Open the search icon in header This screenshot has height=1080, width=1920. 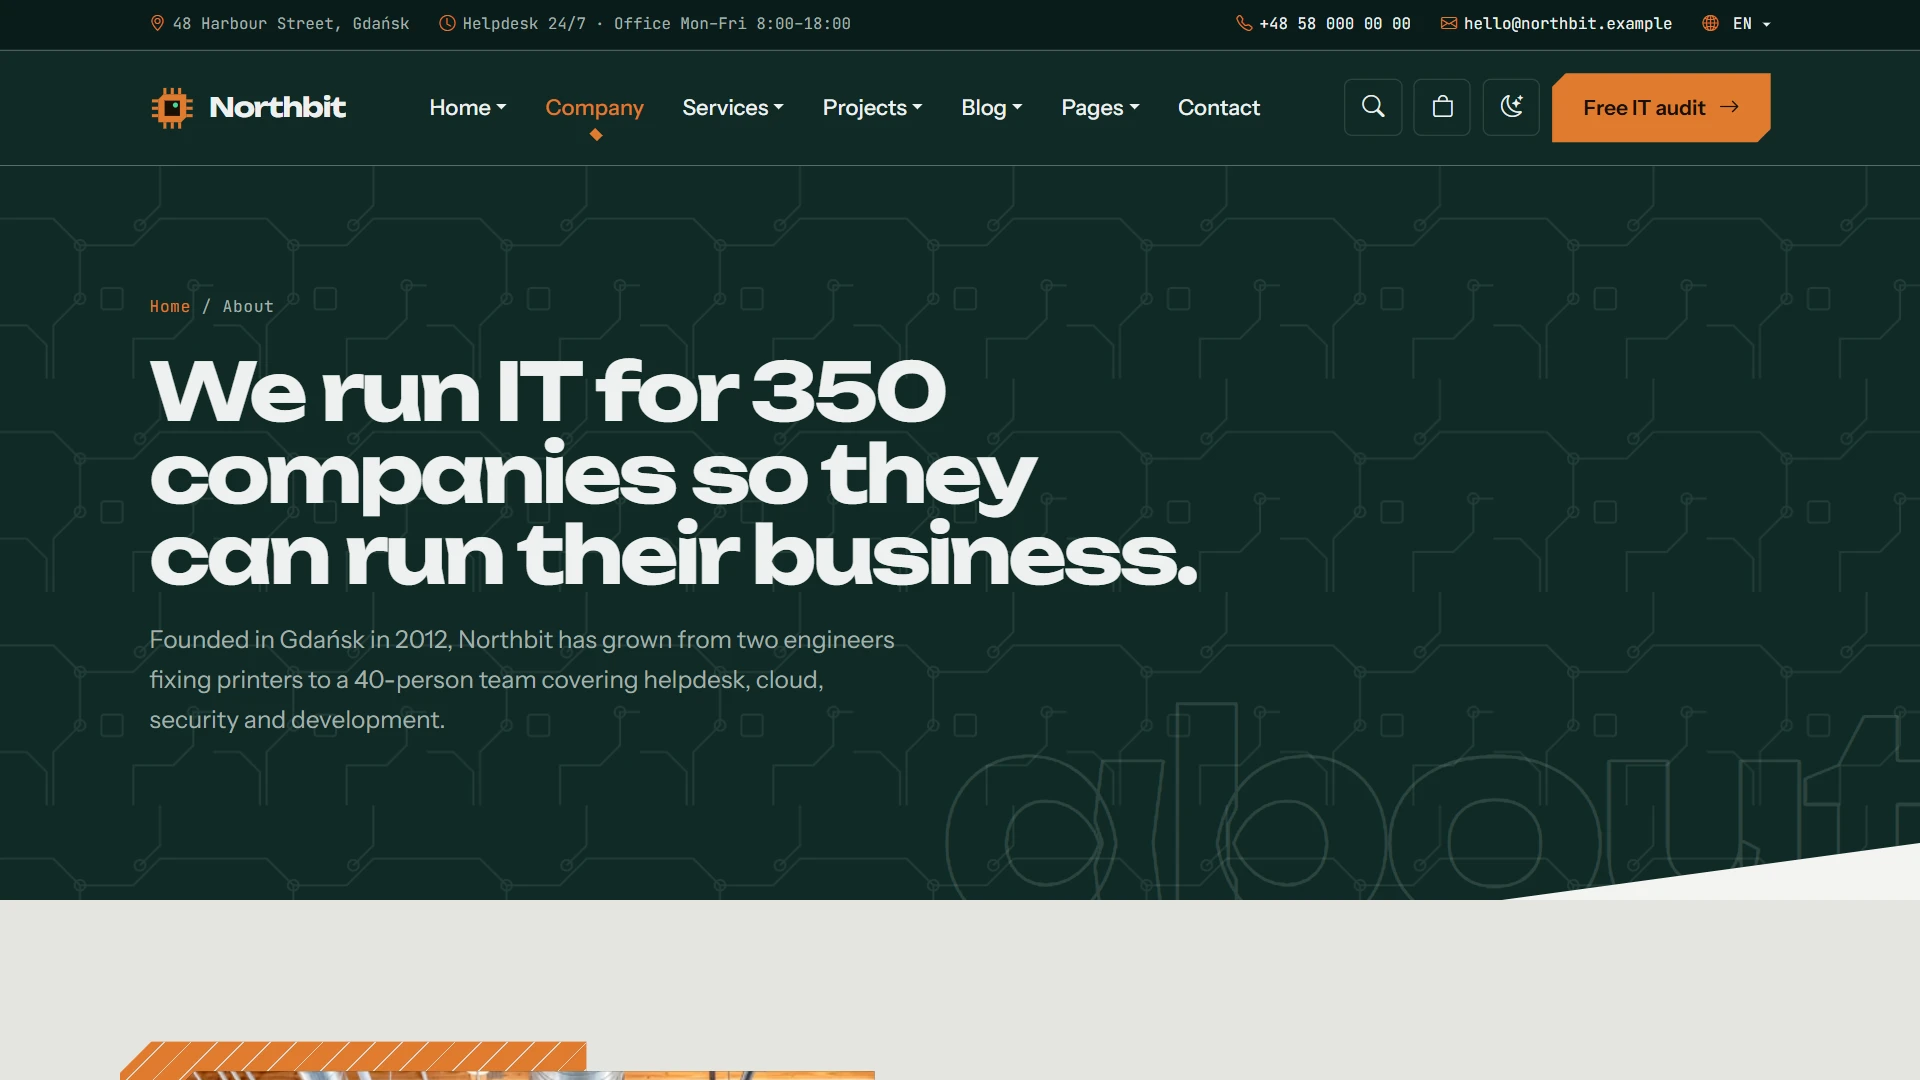pyautogui.click(x=1373, y=107)
